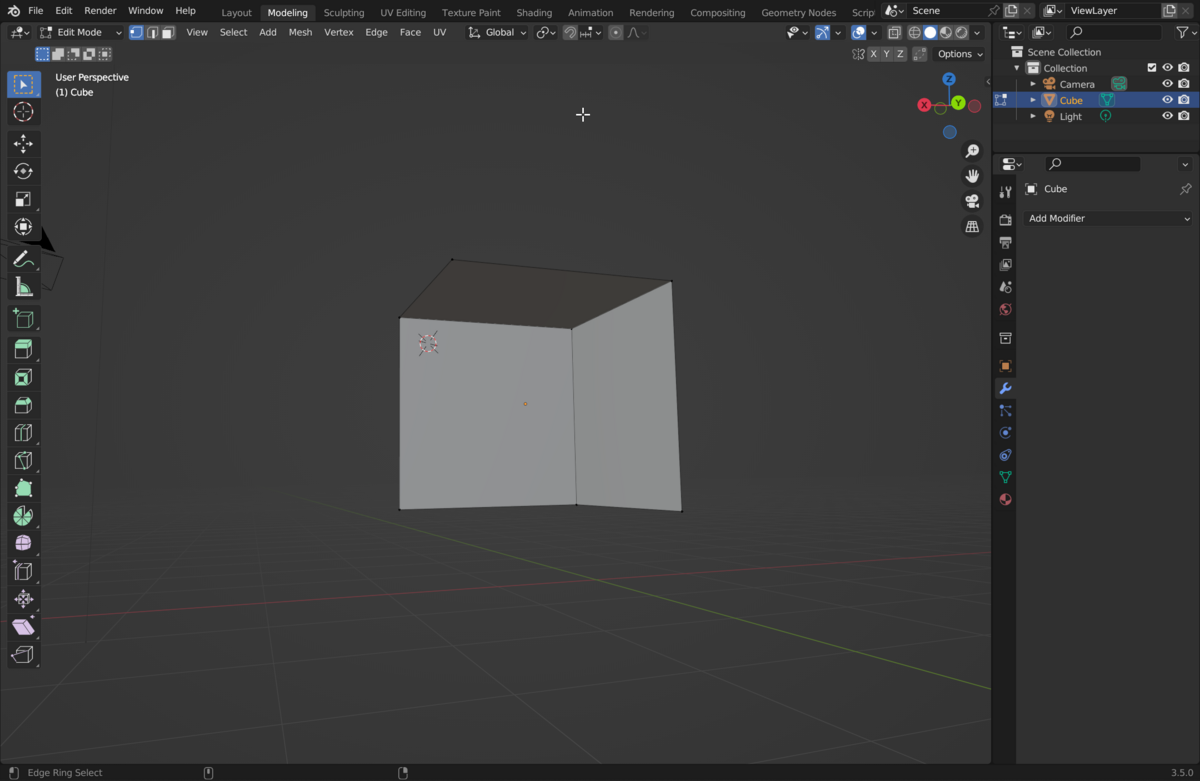
Task: Open Global transform orientation dropdown
Action: tap(497, 32)
